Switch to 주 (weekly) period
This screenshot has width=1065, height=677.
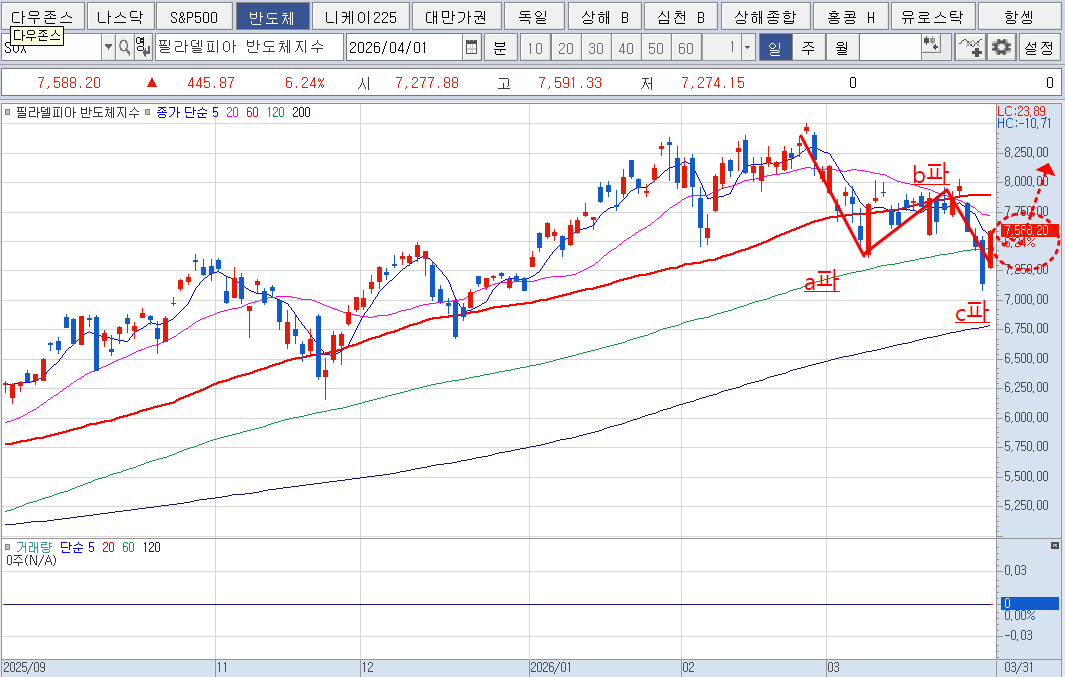(808, 47)
